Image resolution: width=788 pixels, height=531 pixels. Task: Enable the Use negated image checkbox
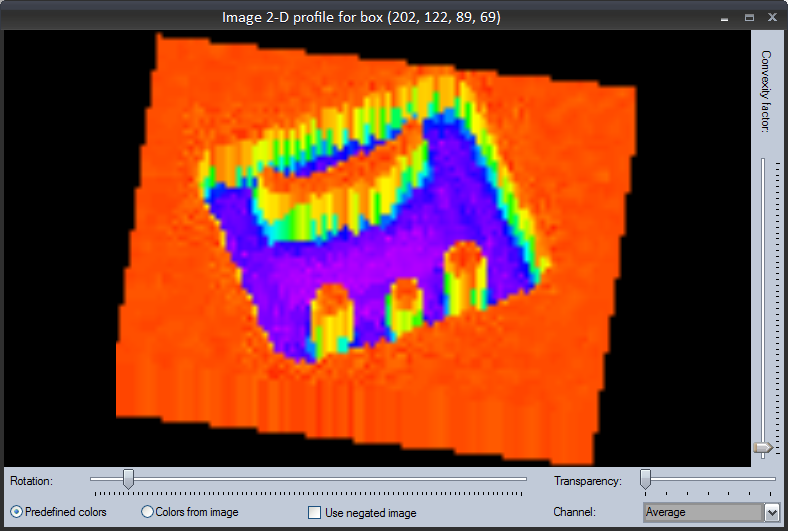[315, 513]
